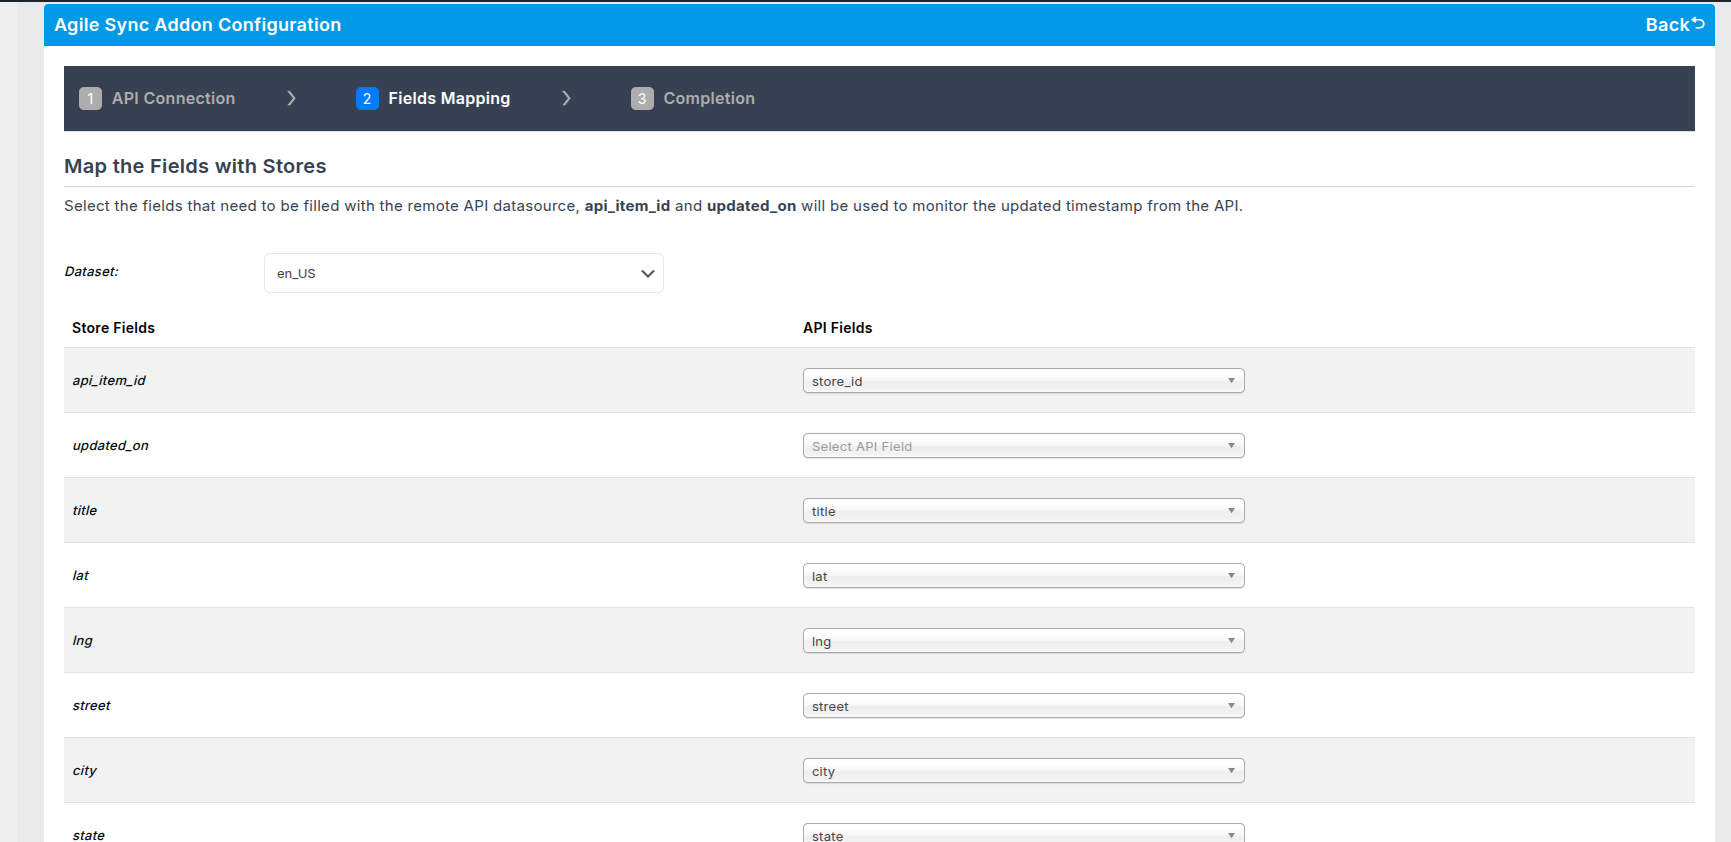This screenshot has height=842, width=1731.
Task: Click chevron arrow after Fields Mapping
Action: [567, 98]
